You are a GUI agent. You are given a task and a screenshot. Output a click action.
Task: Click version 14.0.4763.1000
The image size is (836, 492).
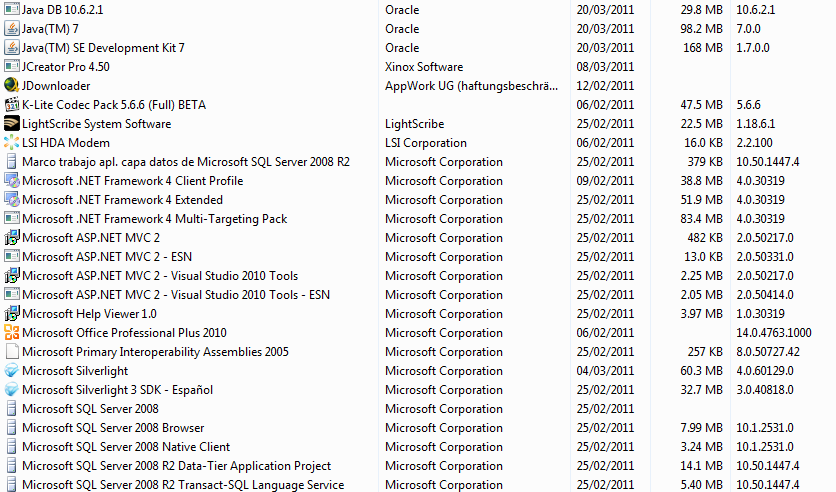(774, 333)
